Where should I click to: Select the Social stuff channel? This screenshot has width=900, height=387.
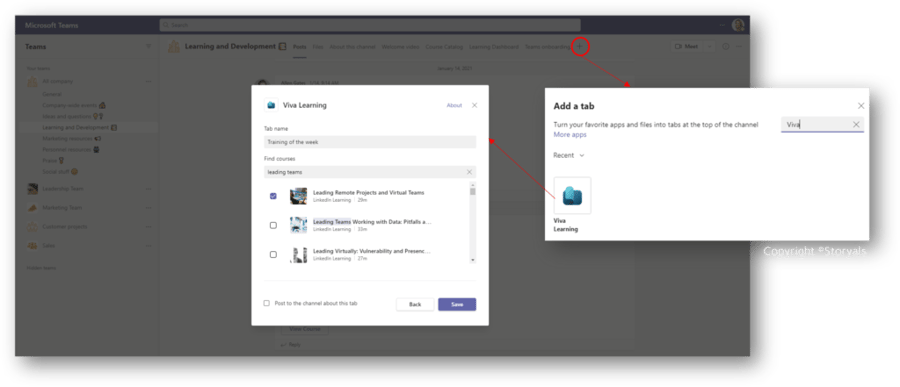click(x=60, y=172)
